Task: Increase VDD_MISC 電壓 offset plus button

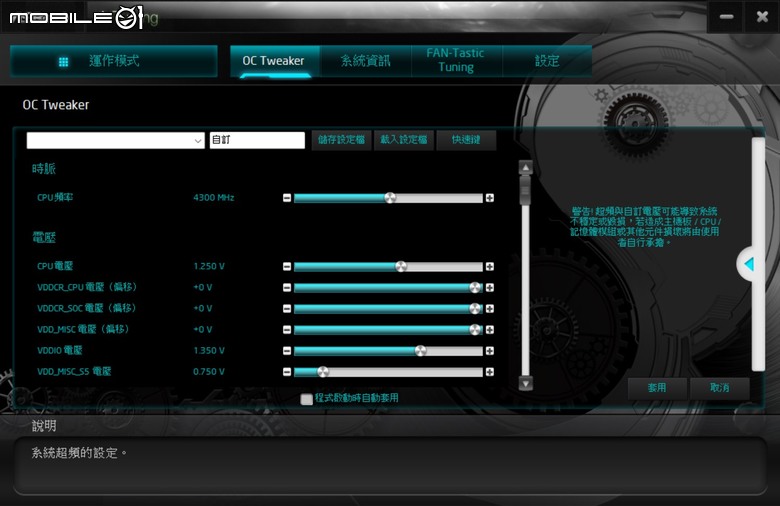Action: (490, 329)
